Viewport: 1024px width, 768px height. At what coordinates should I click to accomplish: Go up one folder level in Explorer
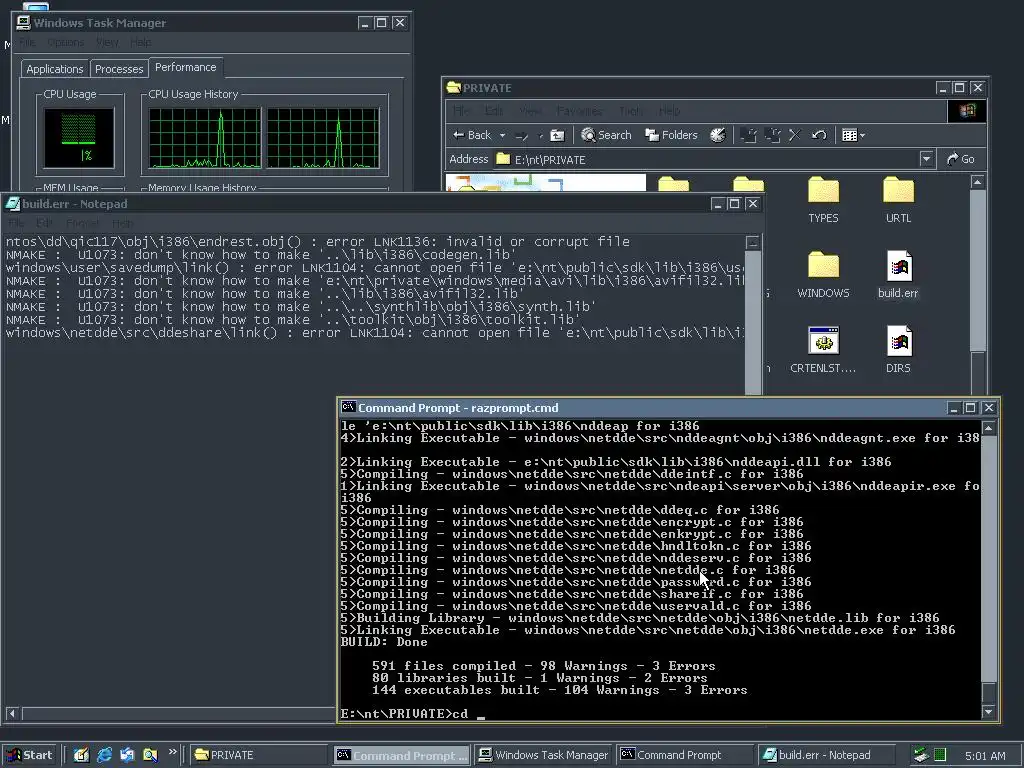tap(557, 136)
